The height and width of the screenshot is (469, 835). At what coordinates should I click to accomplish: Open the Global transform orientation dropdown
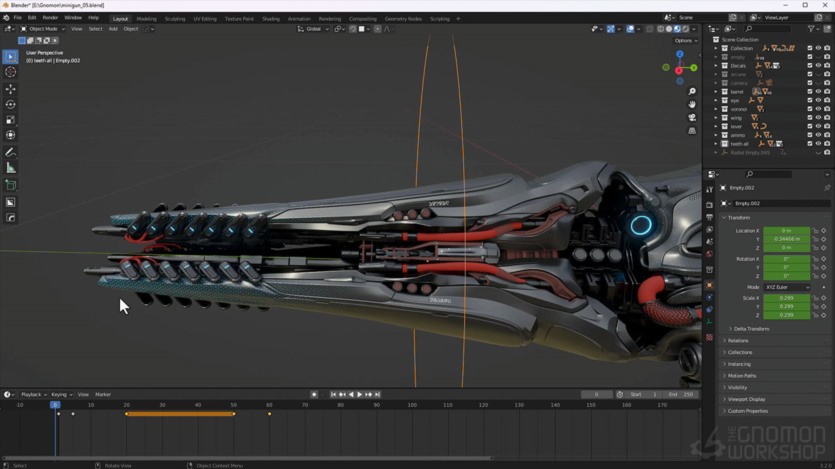click(x=313, y=29)
